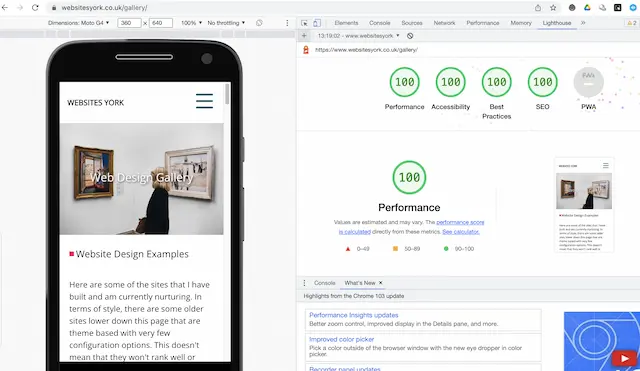The width and height of the screenshot is (640, 371).
Task: Activate the inspect element picker icon
Action: tap(304, 23)
